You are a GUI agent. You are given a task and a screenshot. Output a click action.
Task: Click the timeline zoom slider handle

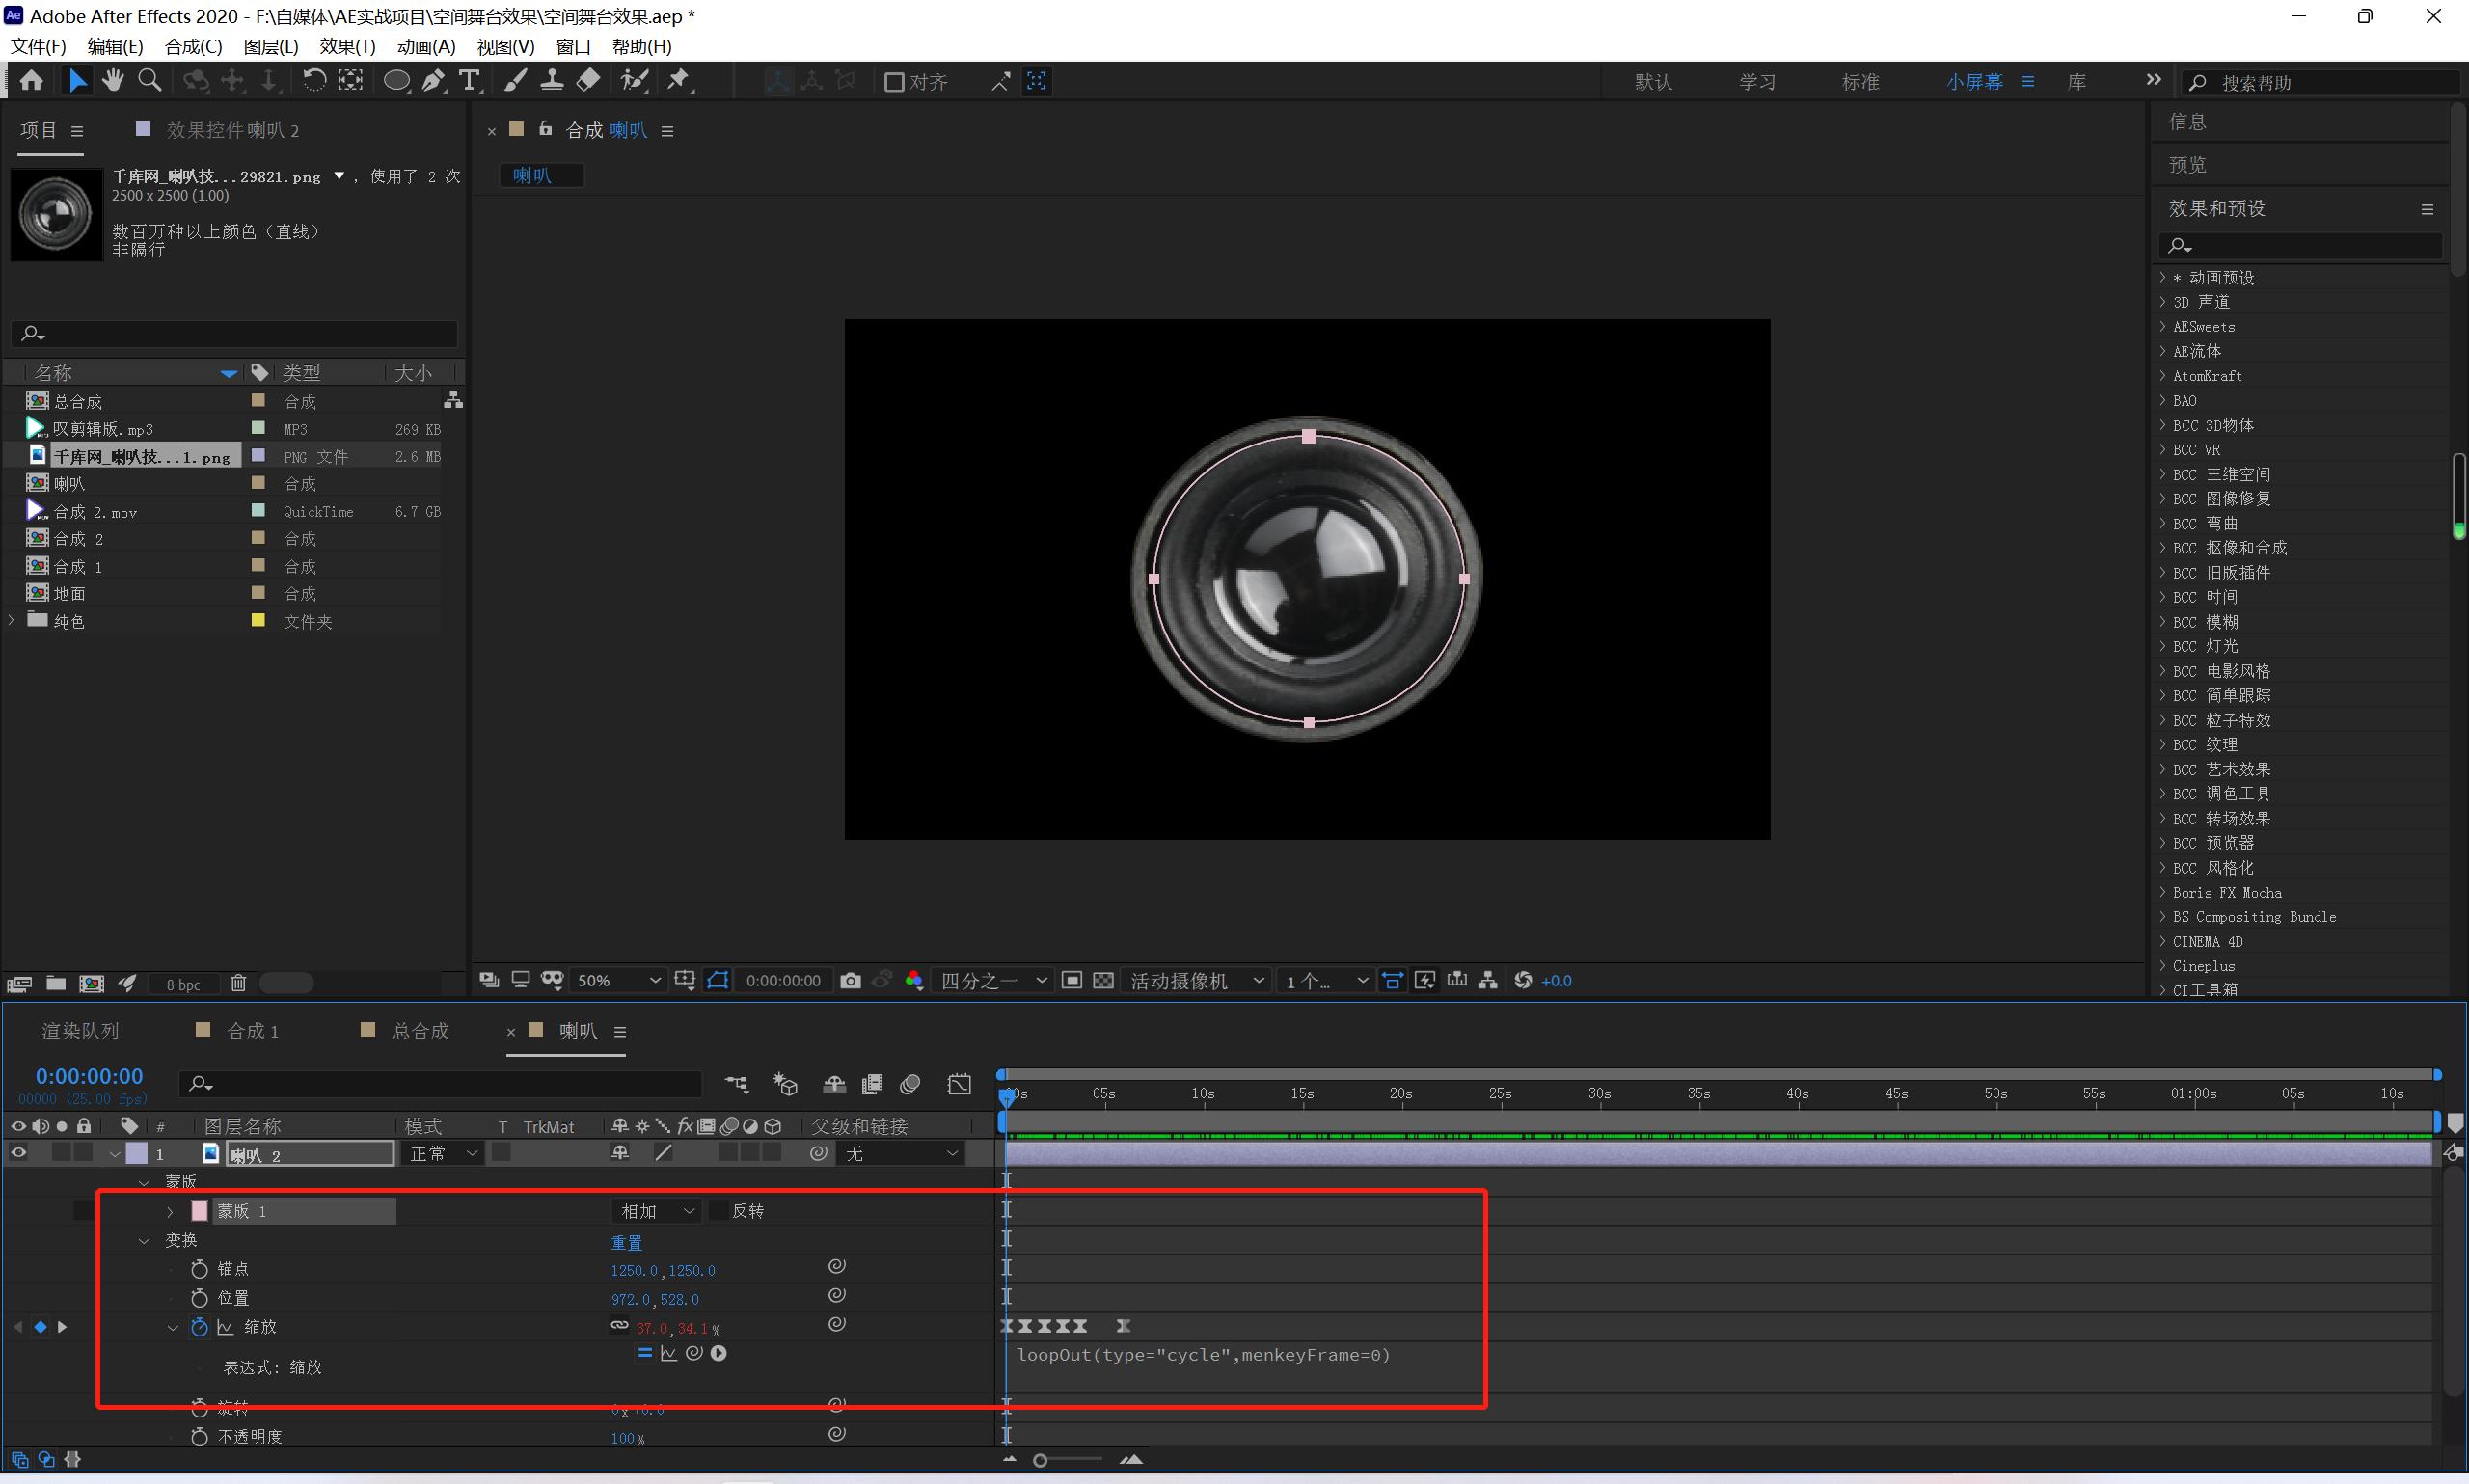(1040, 1461)
